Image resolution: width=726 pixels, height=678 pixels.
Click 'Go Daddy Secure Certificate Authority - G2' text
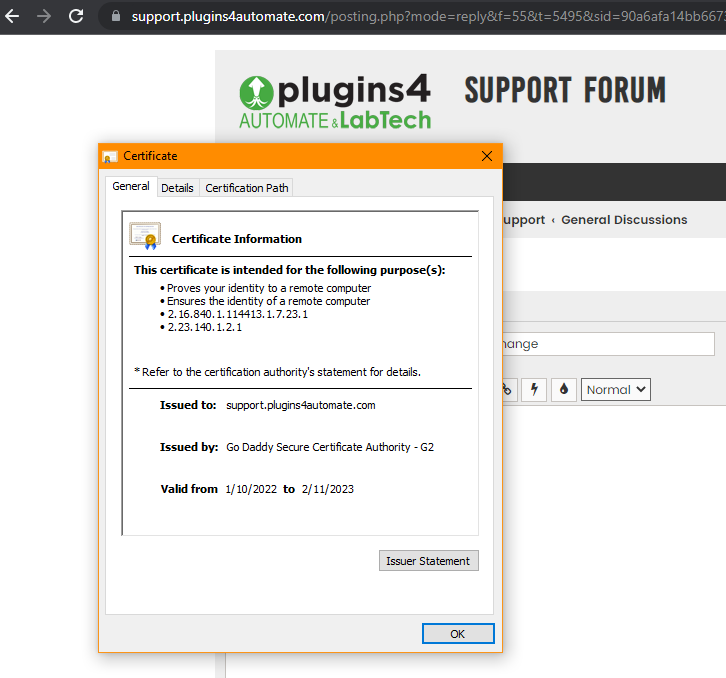pos(330,447)
